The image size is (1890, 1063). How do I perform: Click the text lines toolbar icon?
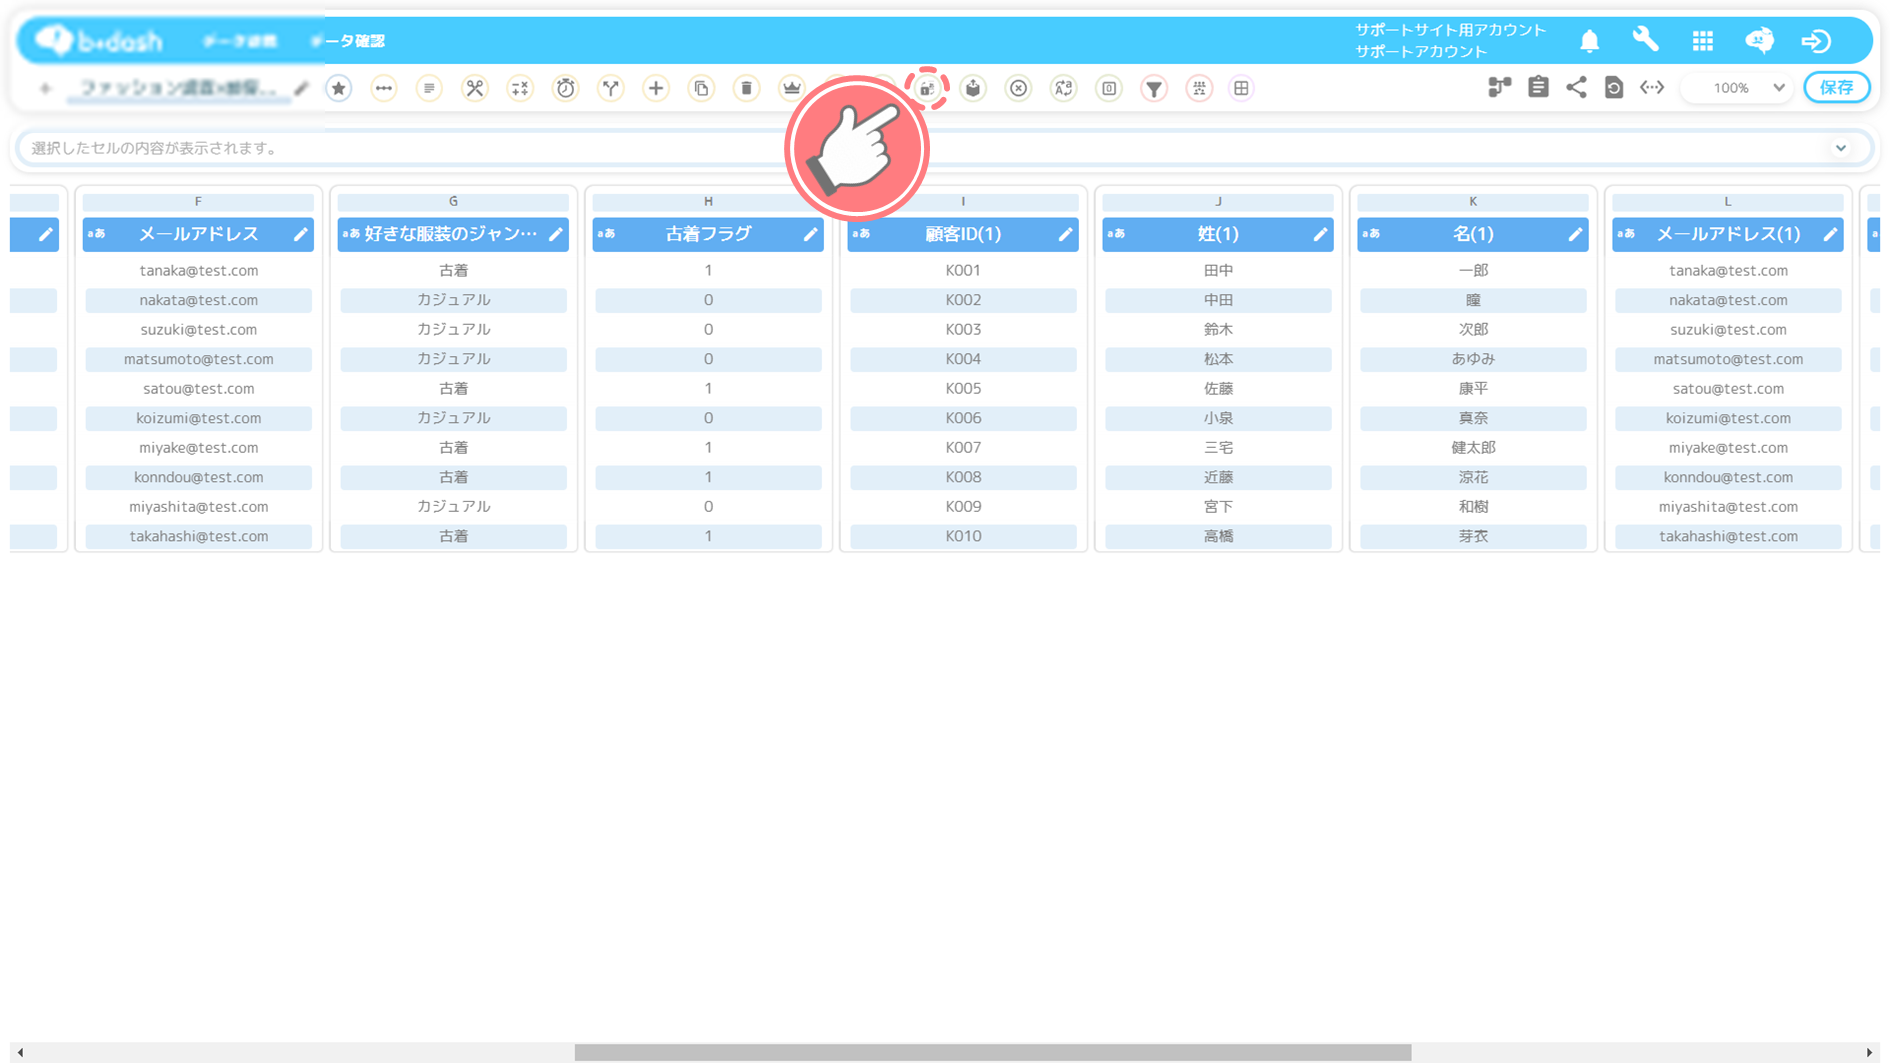click(429, 88)
